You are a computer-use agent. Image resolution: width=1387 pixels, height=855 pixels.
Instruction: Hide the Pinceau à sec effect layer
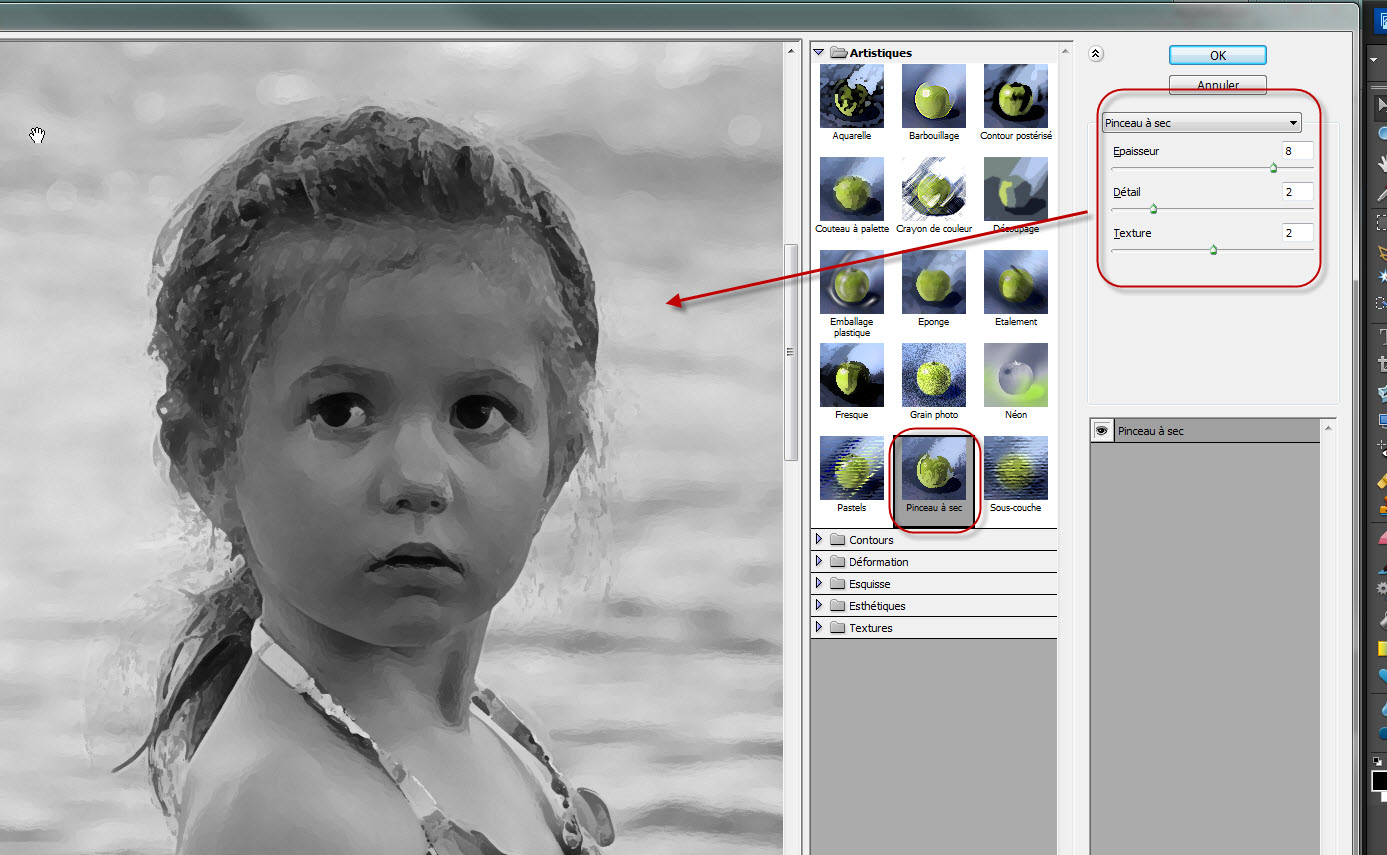coord(1102,431)
